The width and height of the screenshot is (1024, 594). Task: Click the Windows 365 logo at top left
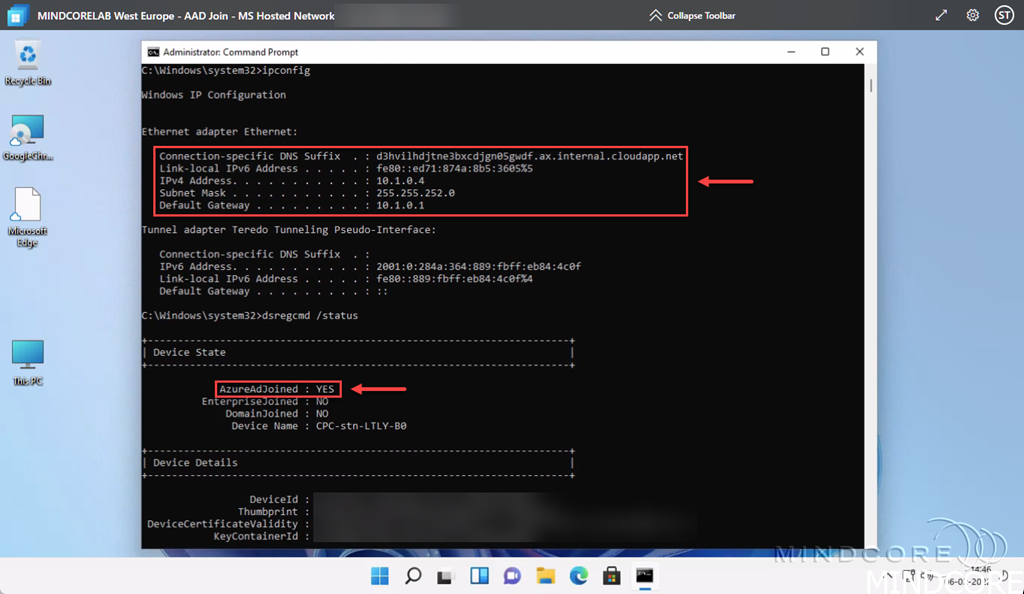click(x=17, y=16)
